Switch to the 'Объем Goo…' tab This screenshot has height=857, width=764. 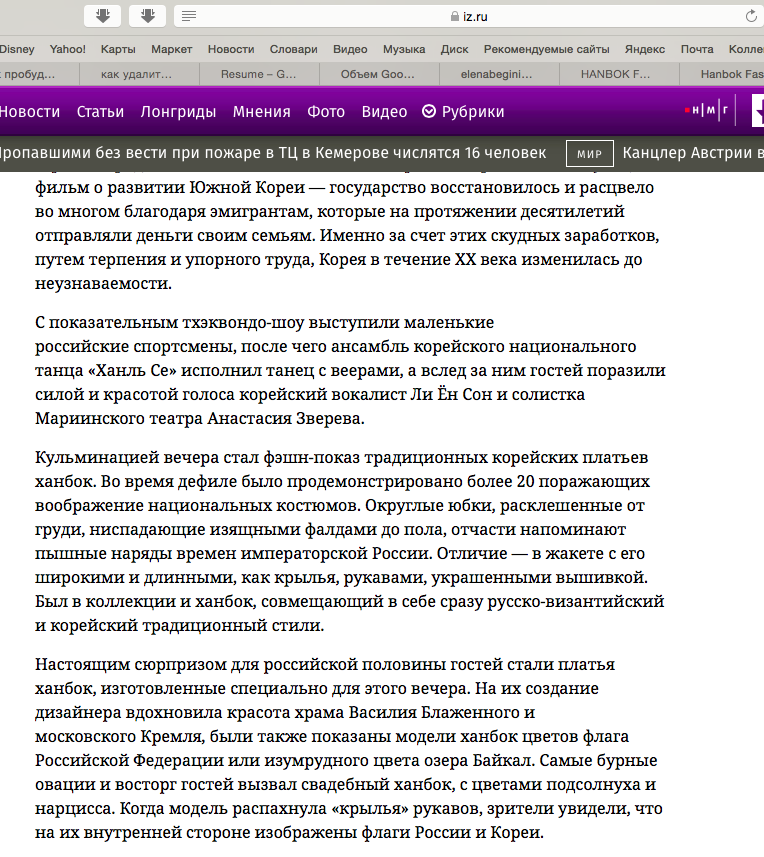(379, 74)
